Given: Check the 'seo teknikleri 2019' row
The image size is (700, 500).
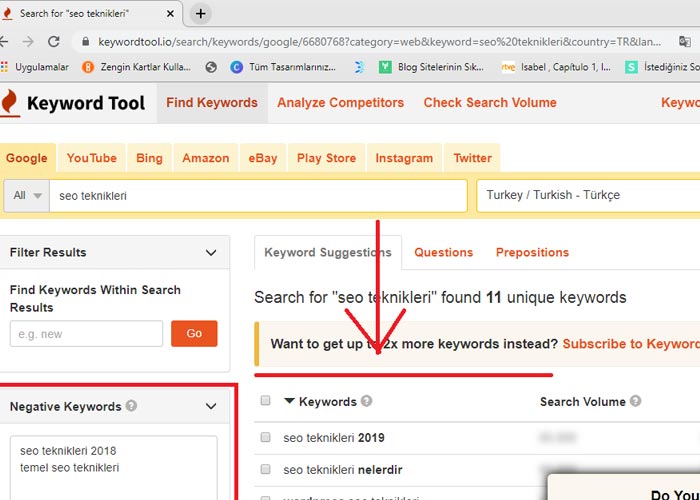Looking at the screenshot, I should click(265, 437).
